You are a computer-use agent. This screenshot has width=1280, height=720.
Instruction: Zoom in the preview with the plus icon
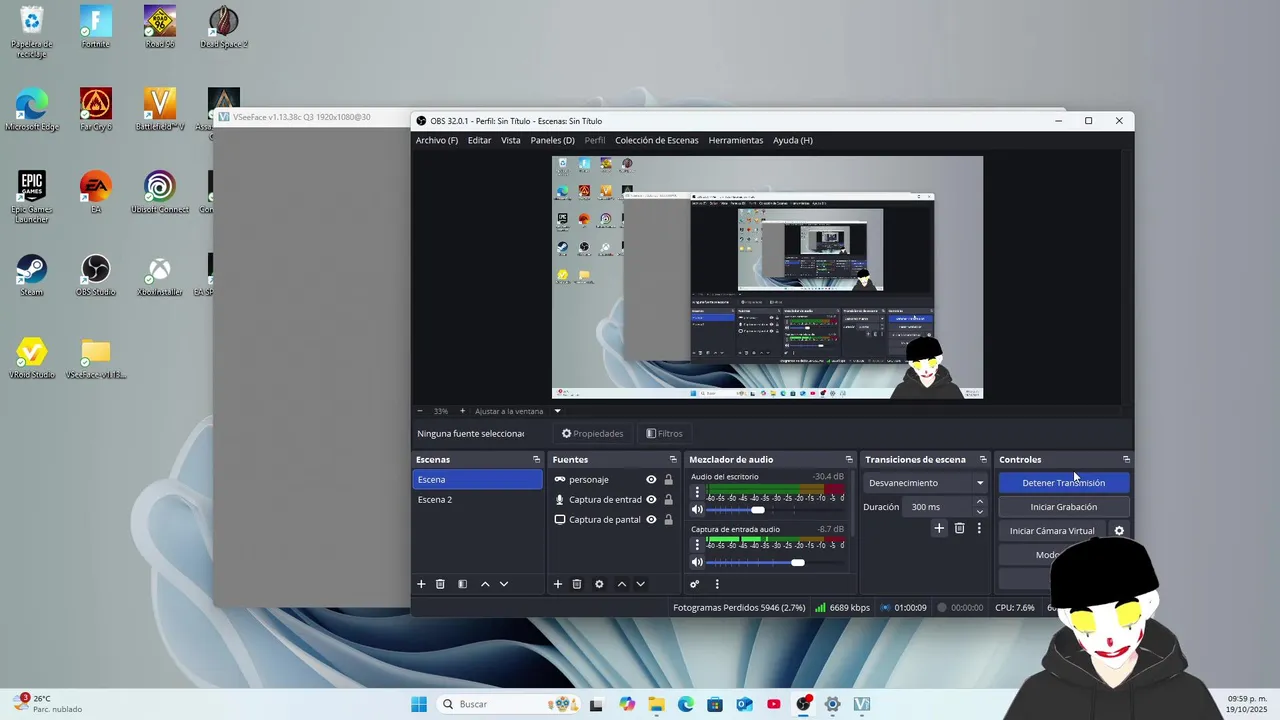point(462,411)
